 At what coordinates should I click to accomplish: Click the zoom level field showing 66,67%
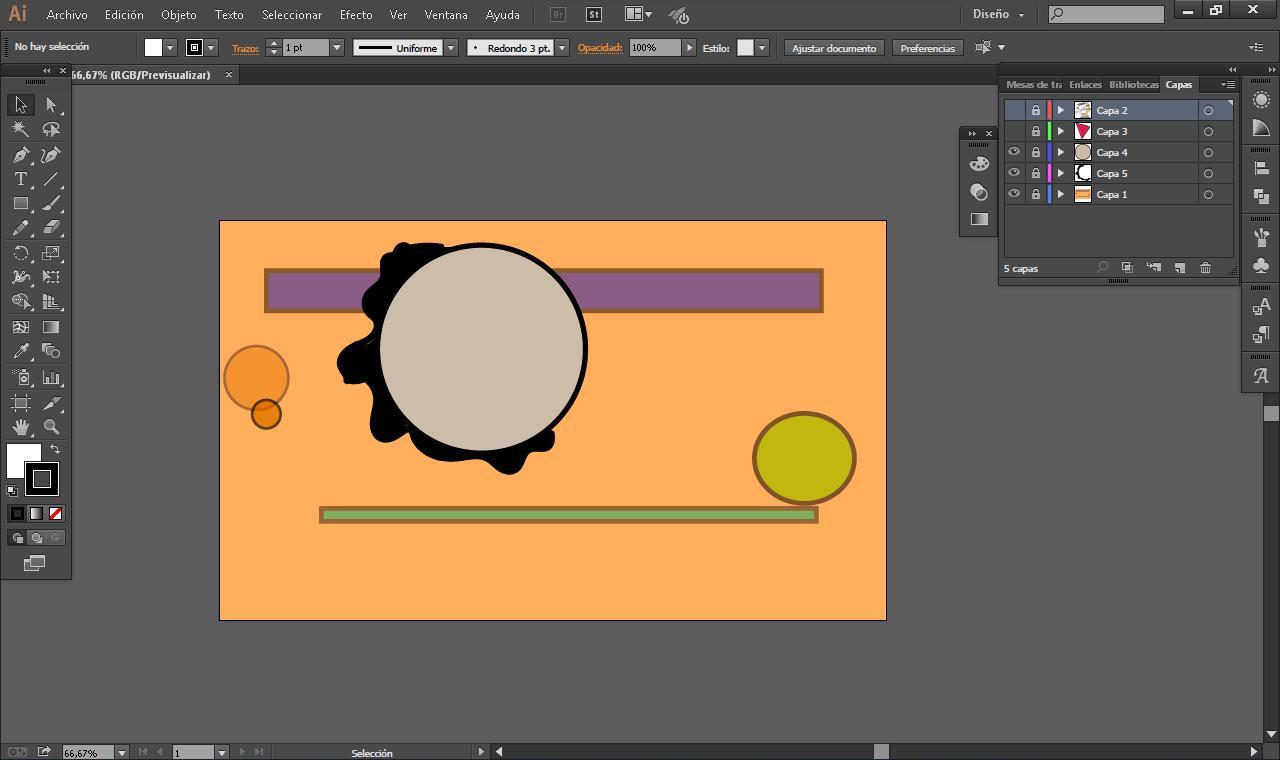click(x=88, y=752)
